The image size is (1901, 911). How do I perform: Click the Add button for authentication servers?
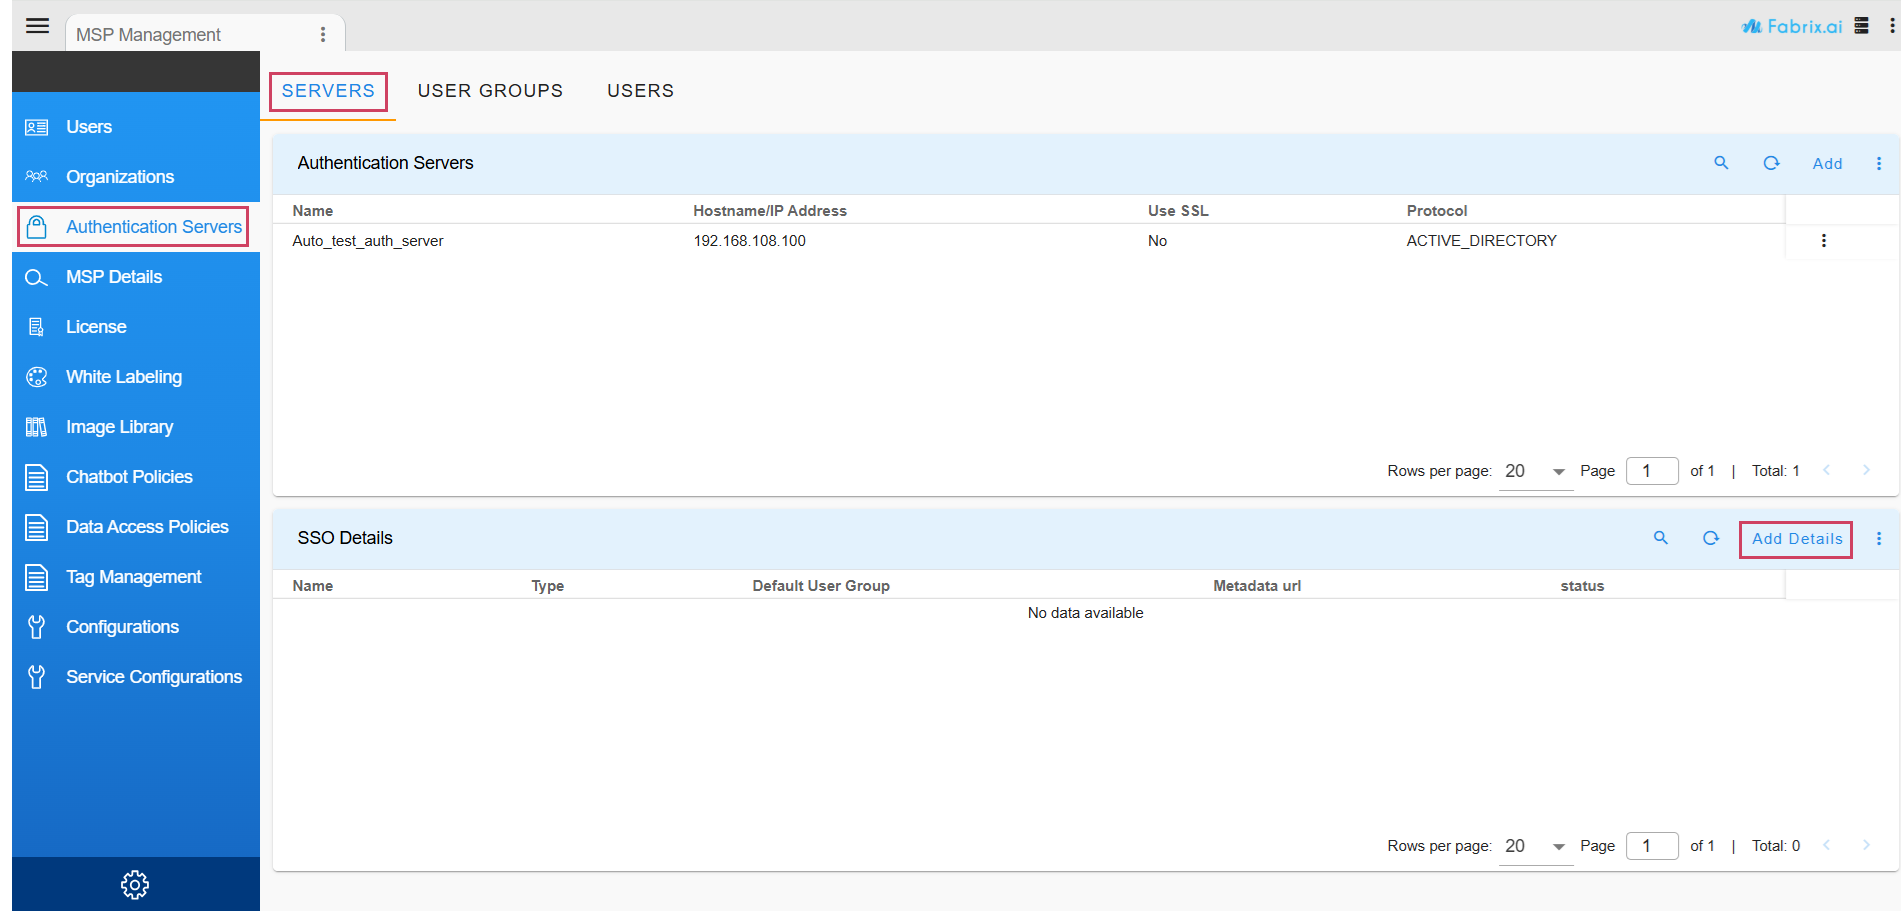[1827, 164]
